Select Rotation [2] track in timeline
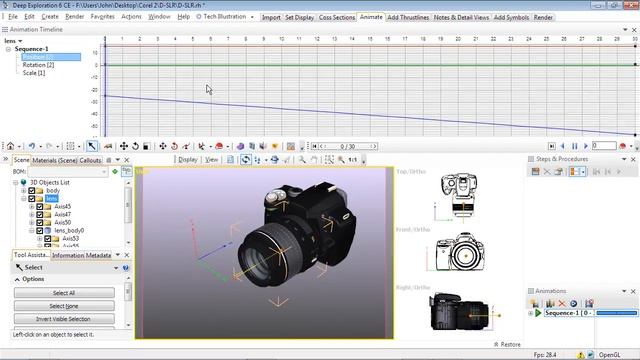 coord(38,65)
